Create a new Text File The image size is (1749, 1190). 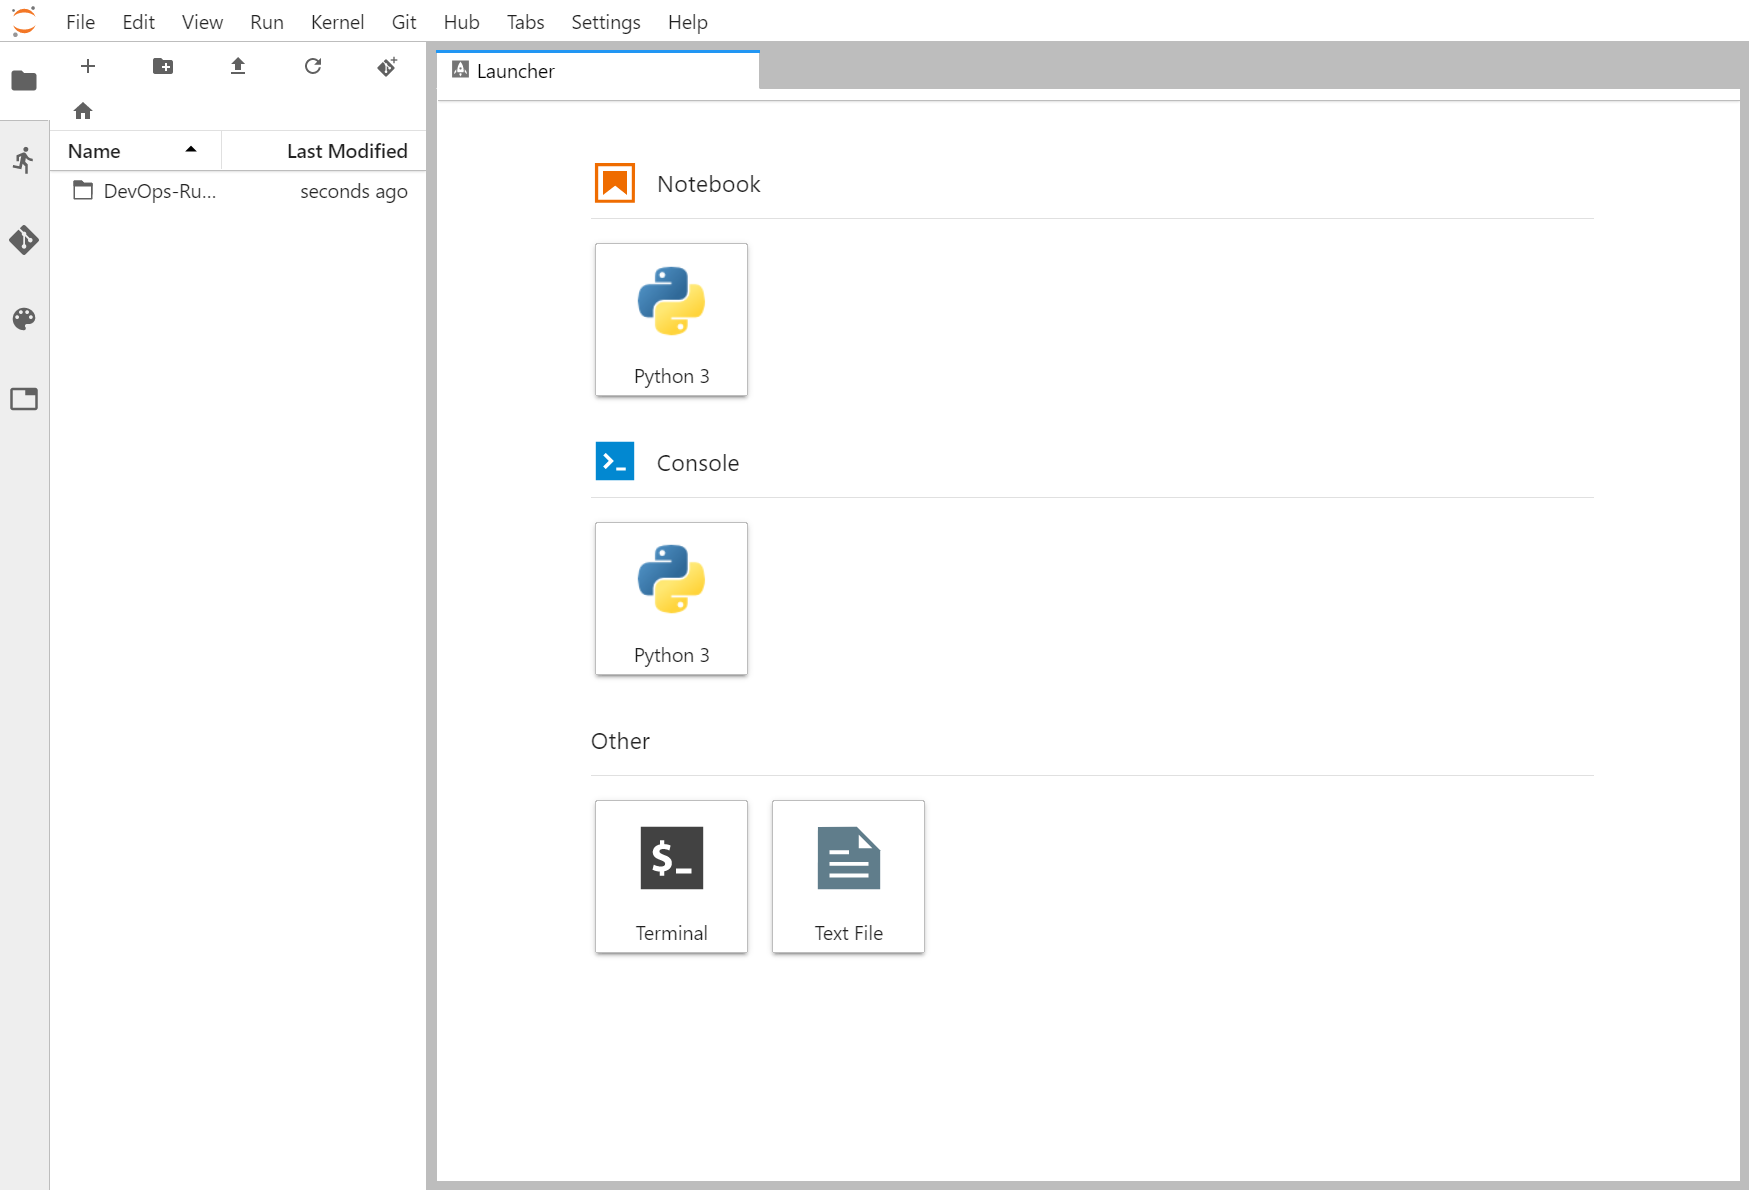click(848, 877)
